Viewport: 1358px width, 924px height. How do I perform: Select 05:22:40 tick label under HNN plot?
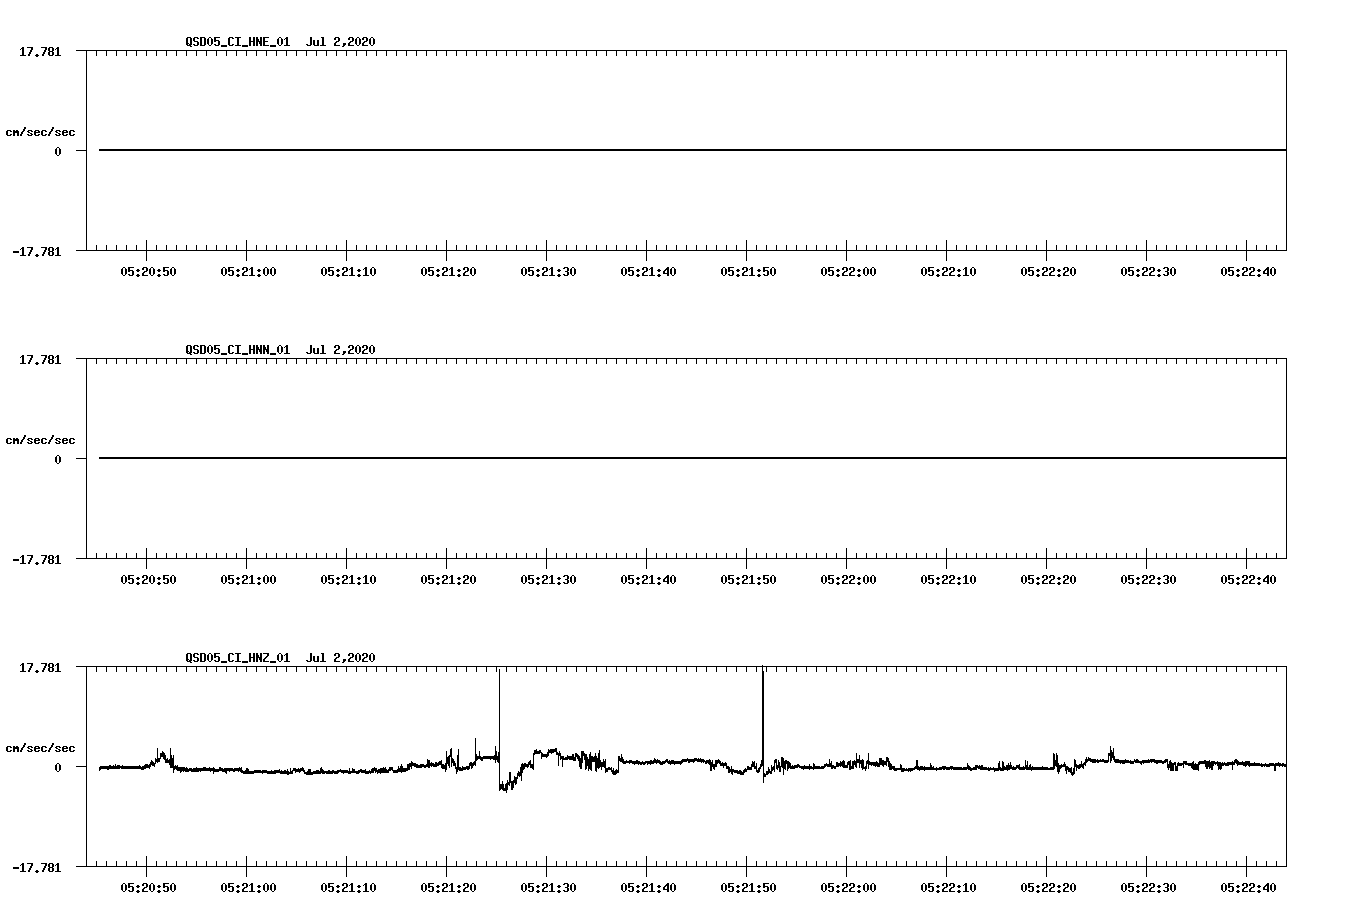[1248, 580]
